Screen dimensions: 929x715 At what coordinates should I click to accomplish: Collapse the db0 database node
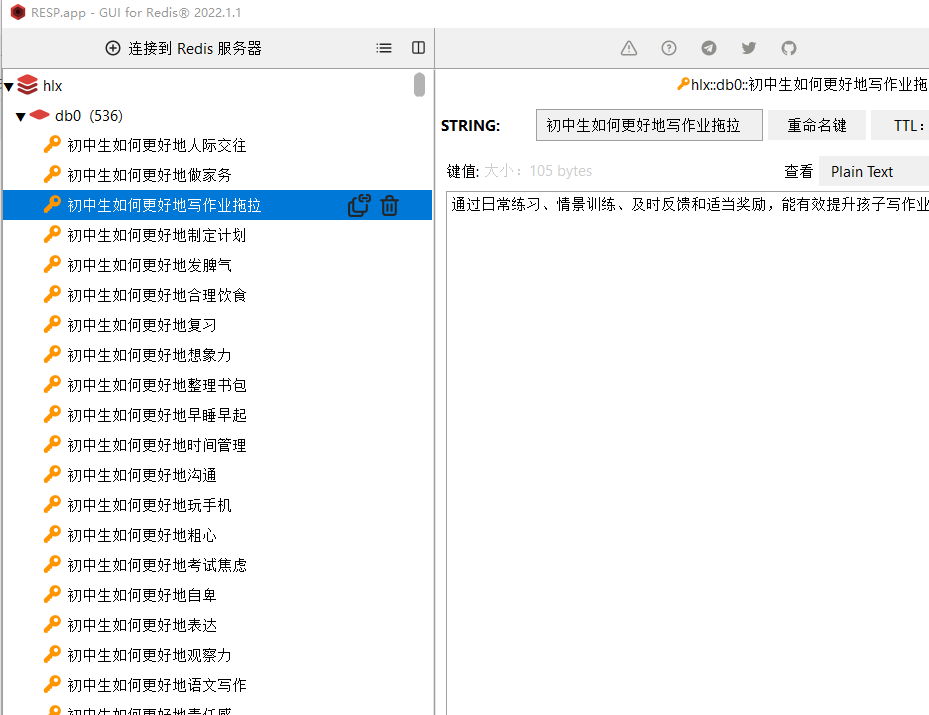(x=21, y=116)
